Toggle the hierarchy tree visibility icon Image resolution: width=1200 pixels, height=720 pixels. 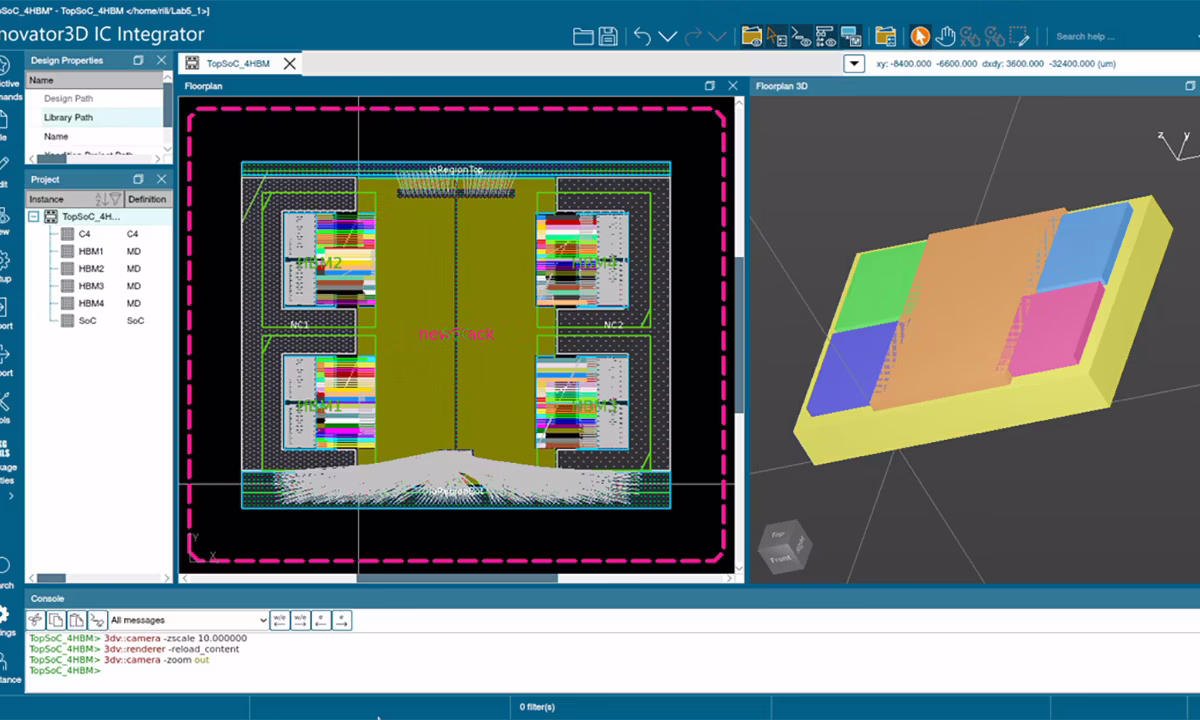click(826, 37)
